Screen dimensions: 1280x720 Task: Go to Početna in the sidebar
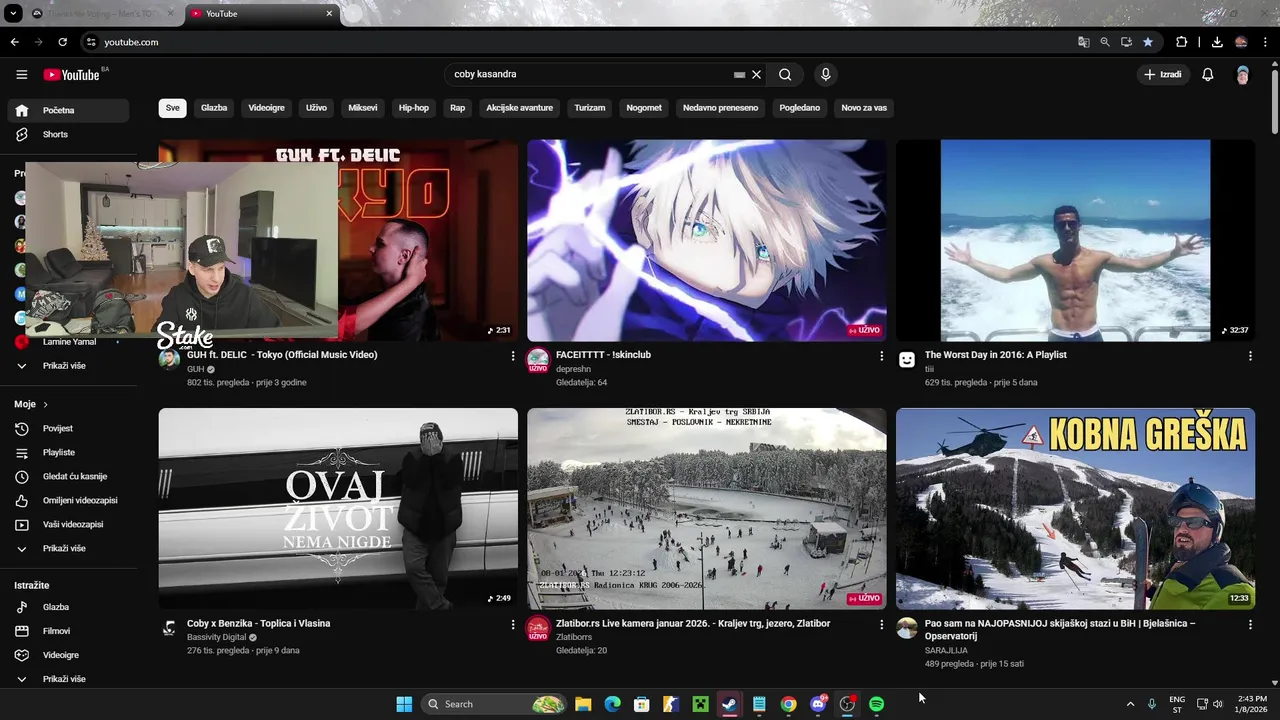pos(70,110)
